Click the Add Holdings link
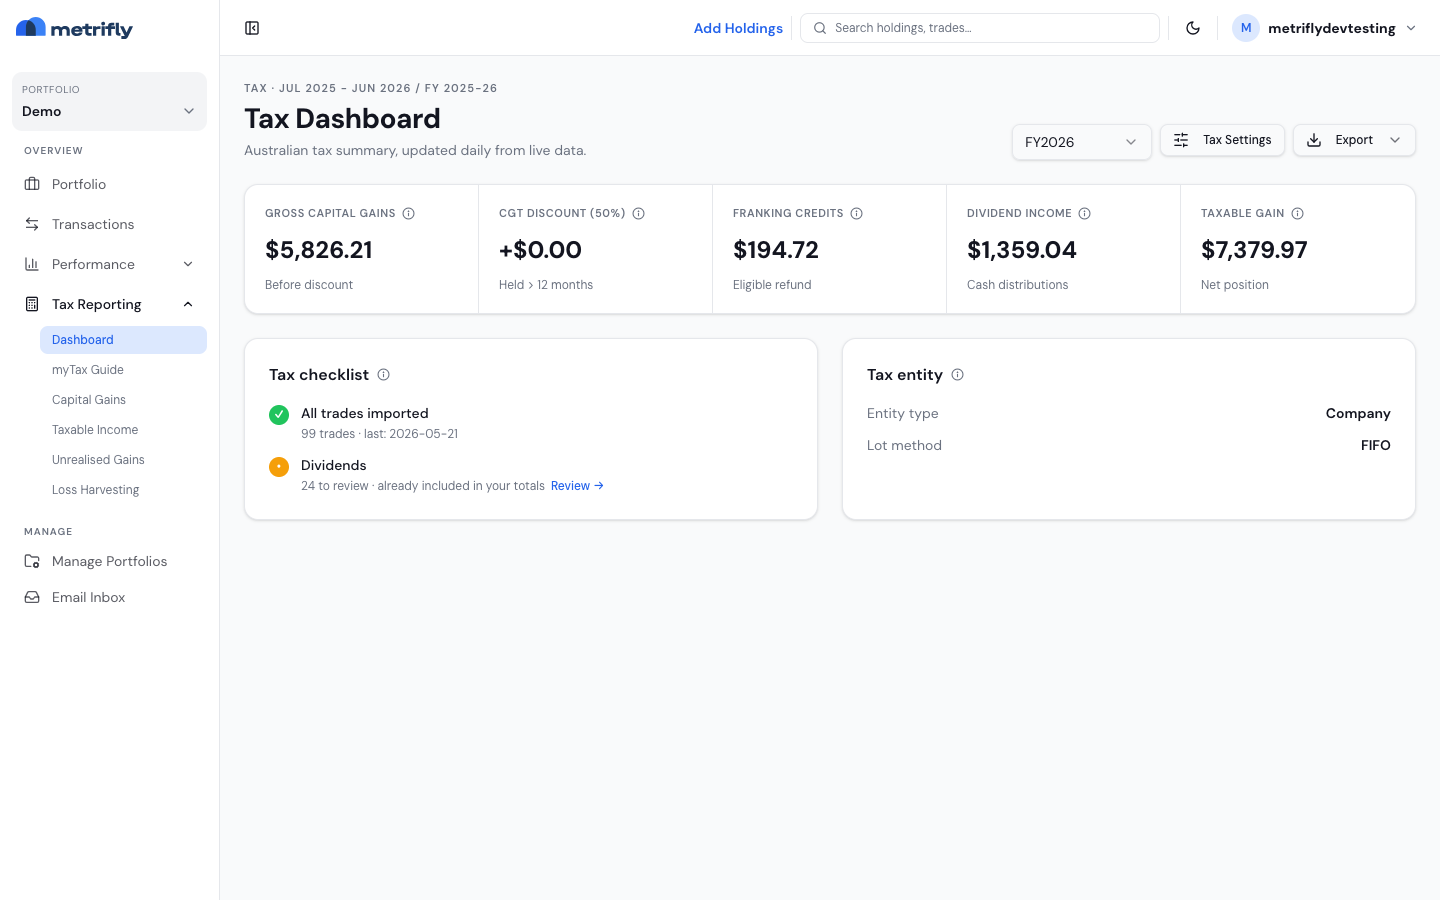The width and height of the screenshot is (1440, 900). coord(738,28)
